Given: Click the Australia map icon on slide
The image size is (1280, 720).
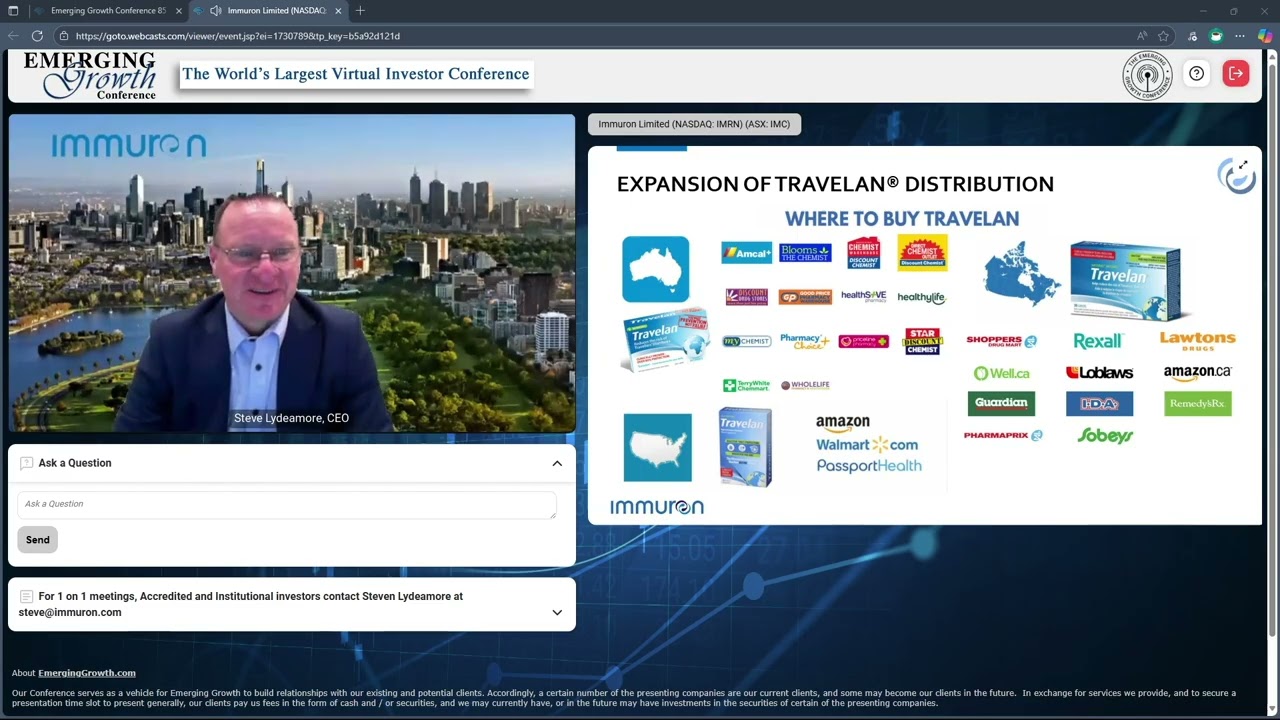Looking at the screenshot, I should point(655,269).
